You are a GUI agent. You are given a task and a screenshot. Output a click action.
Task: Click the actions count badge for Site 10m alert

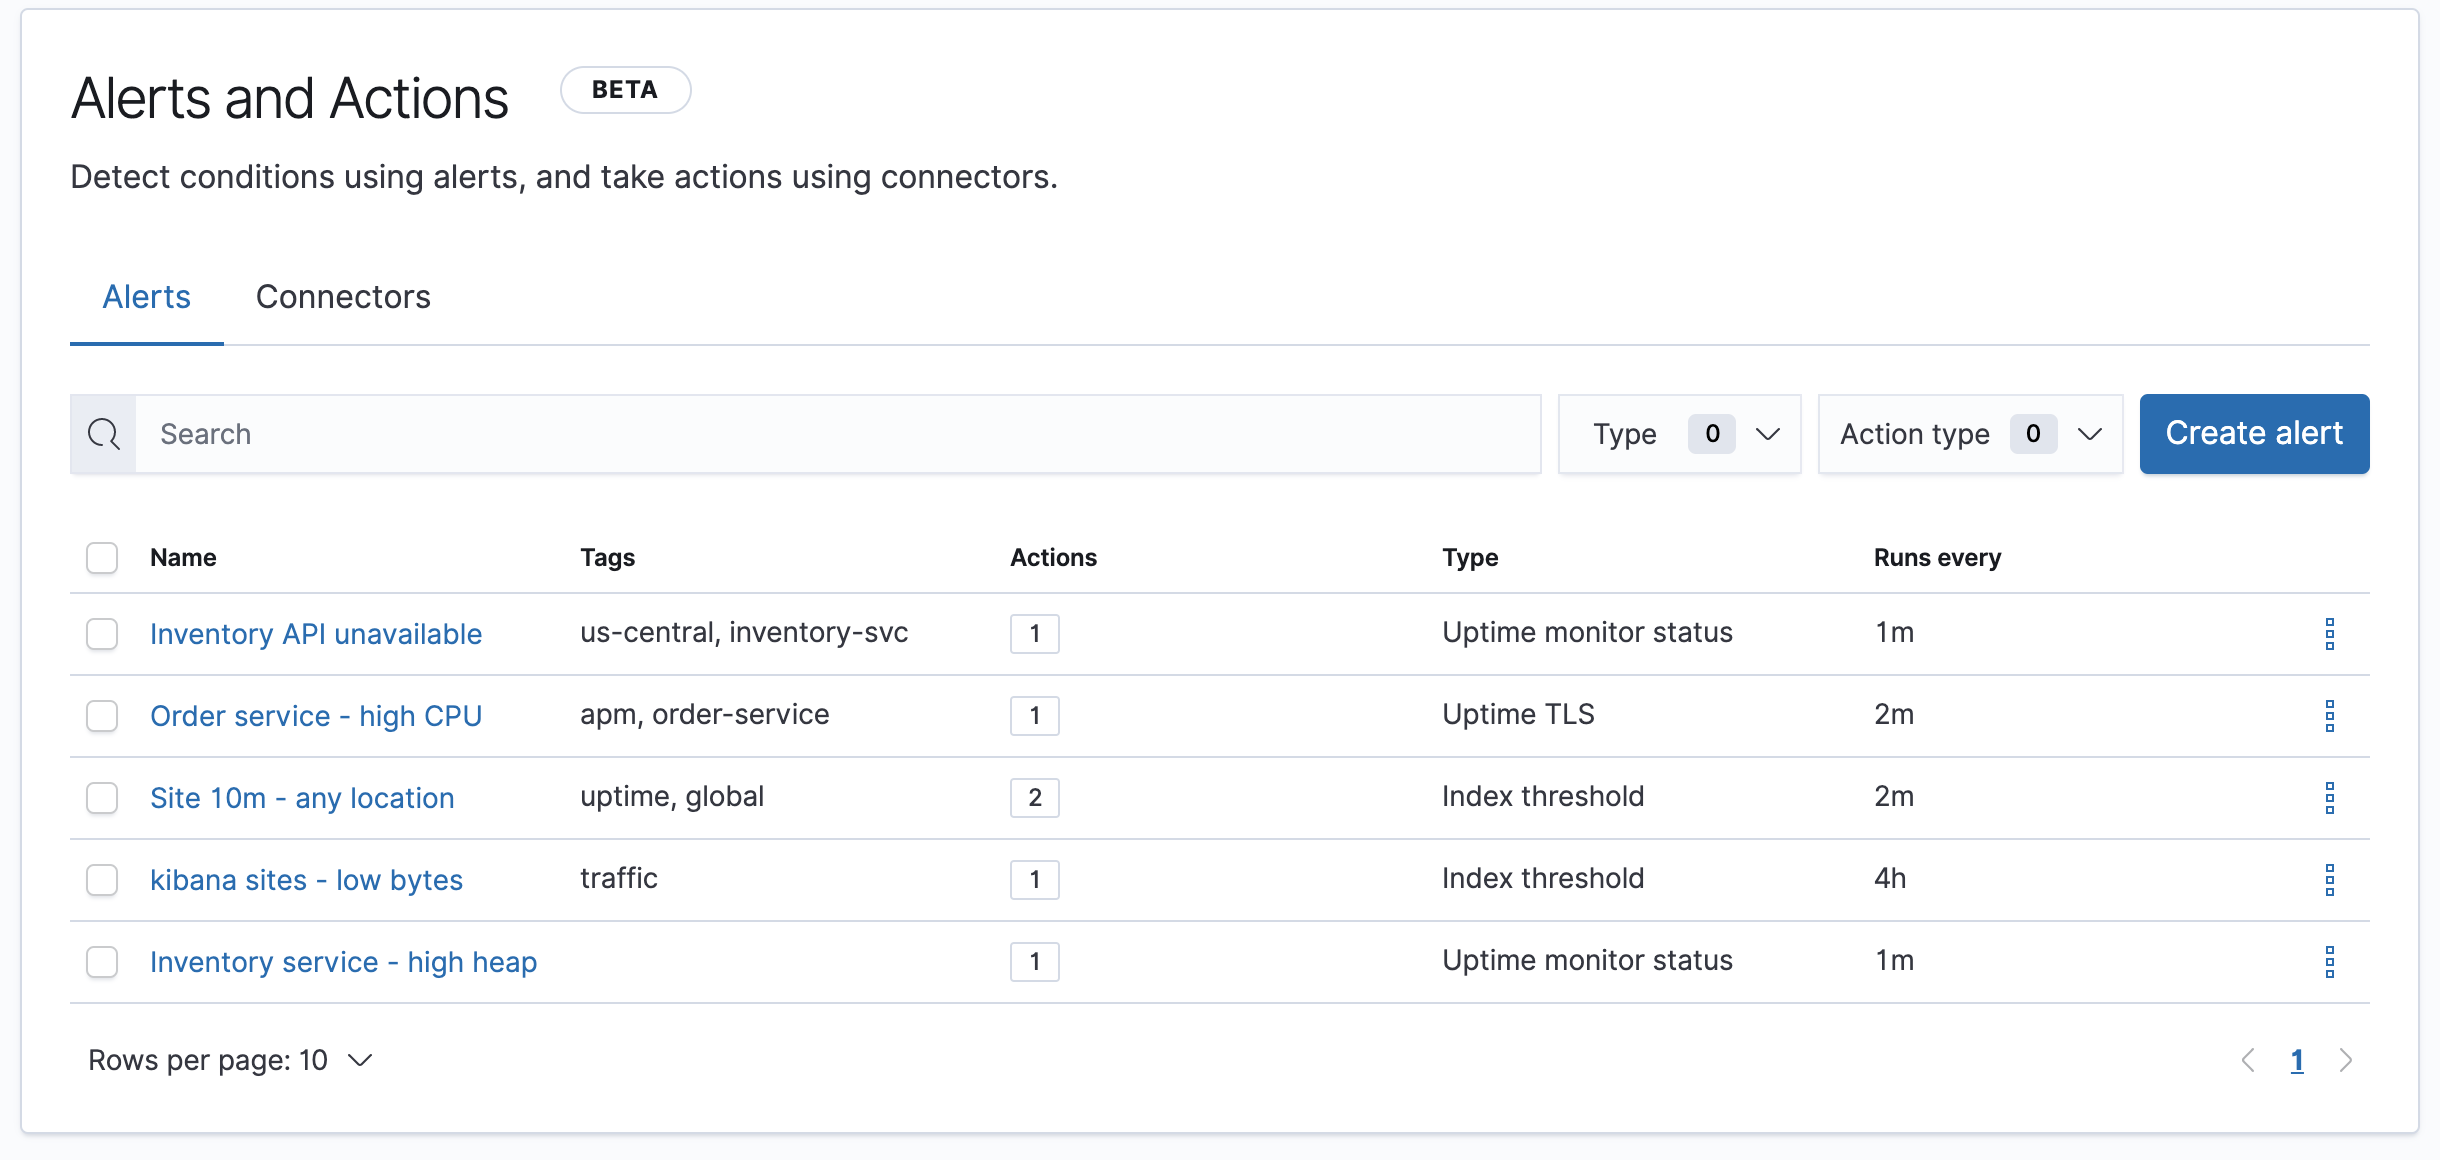1035,797
